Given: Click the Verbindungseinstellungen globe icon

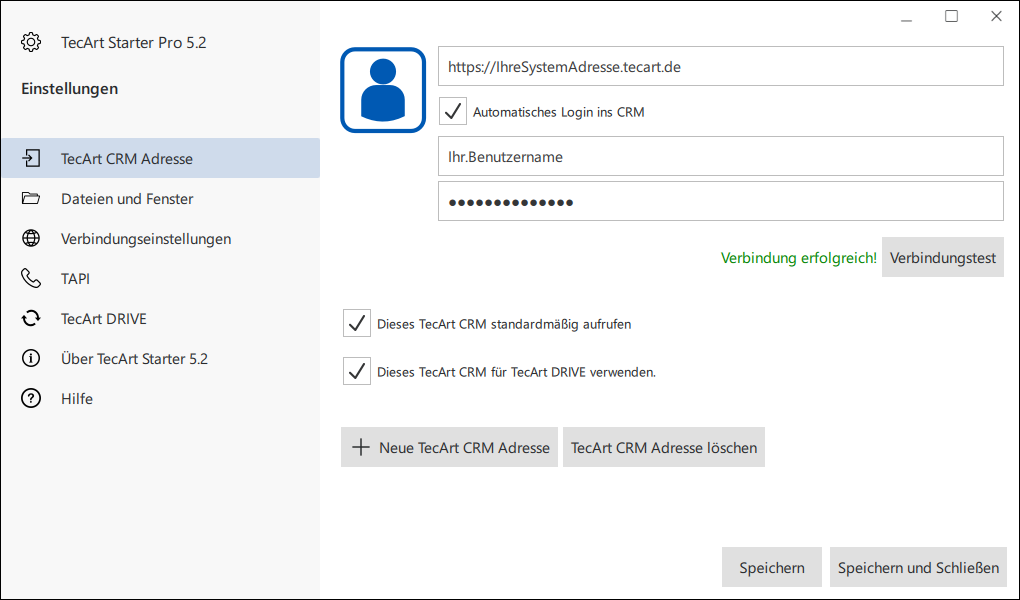Looking at the screenshot, I should 31,238.
